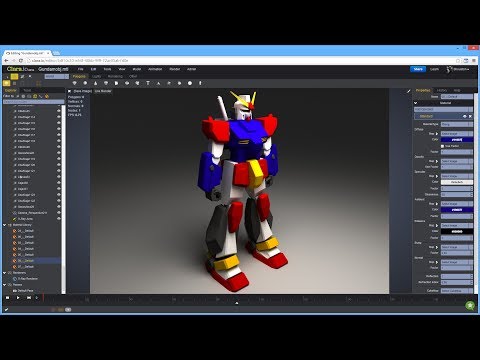Open the world coordinate dropdown
480x360 pixels.
click(56, 76)
